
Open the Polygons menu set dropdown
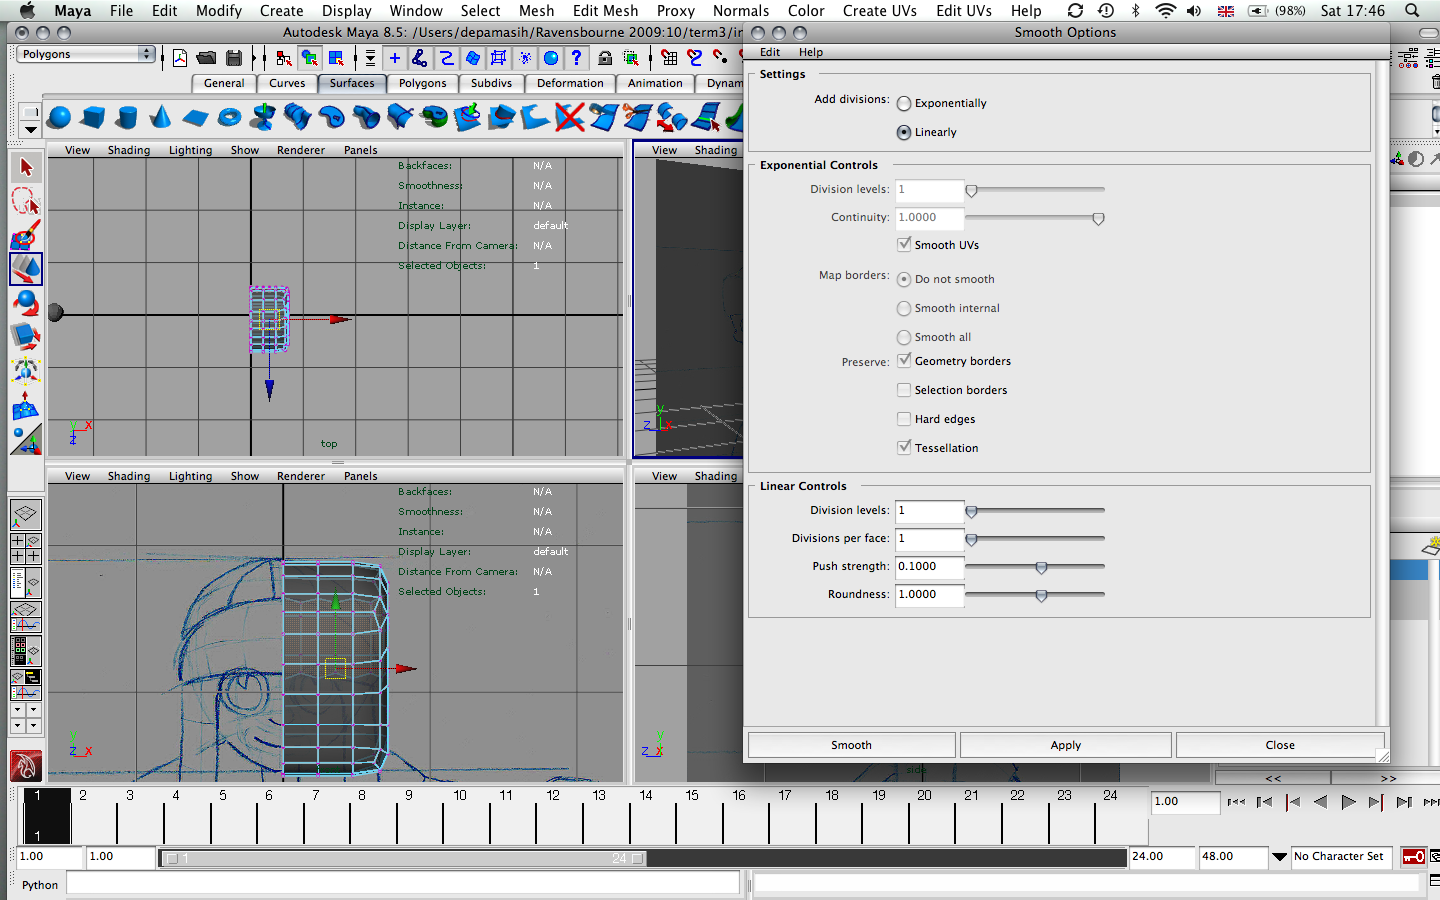coord(86,54)
